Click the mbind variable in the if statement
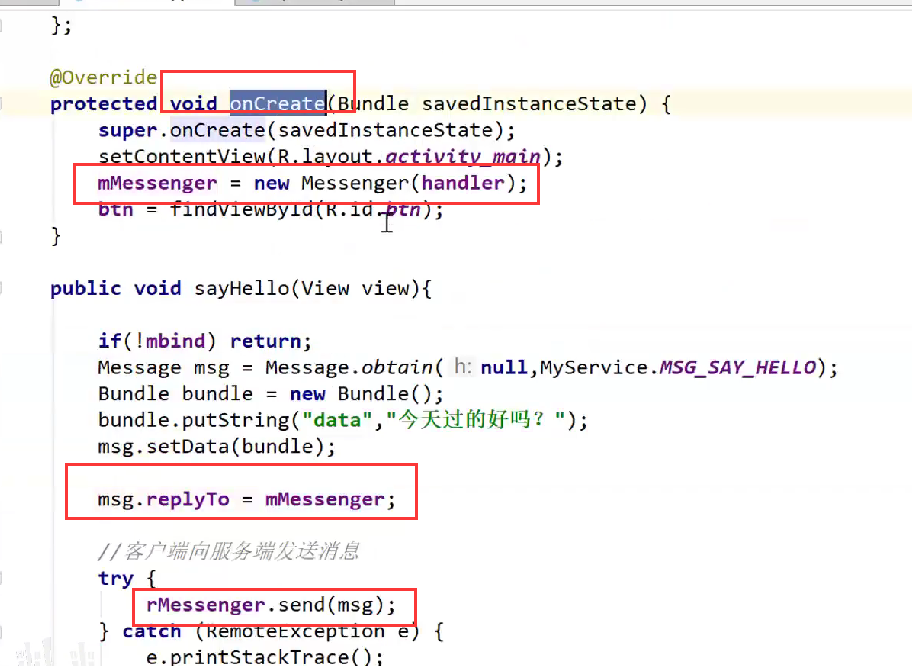 point(175,341)
